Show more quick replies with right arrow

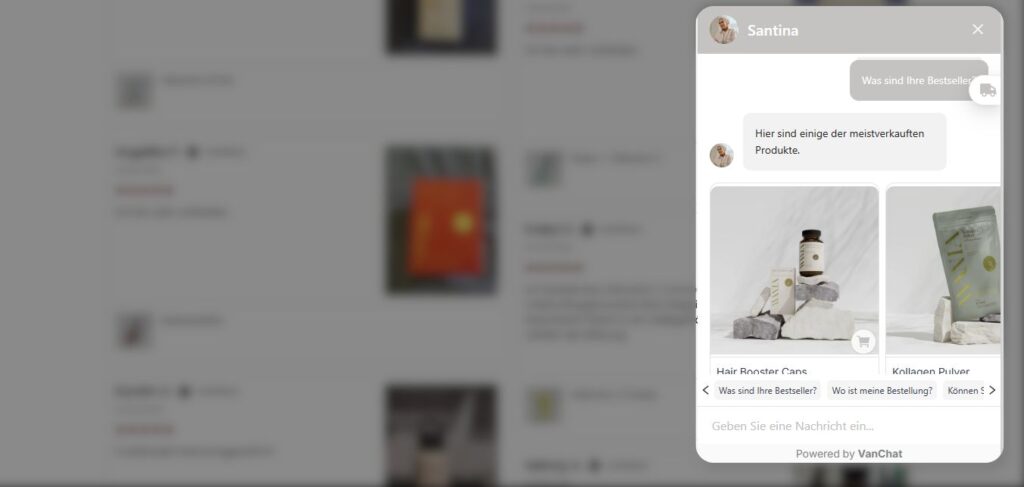(992, 390)
